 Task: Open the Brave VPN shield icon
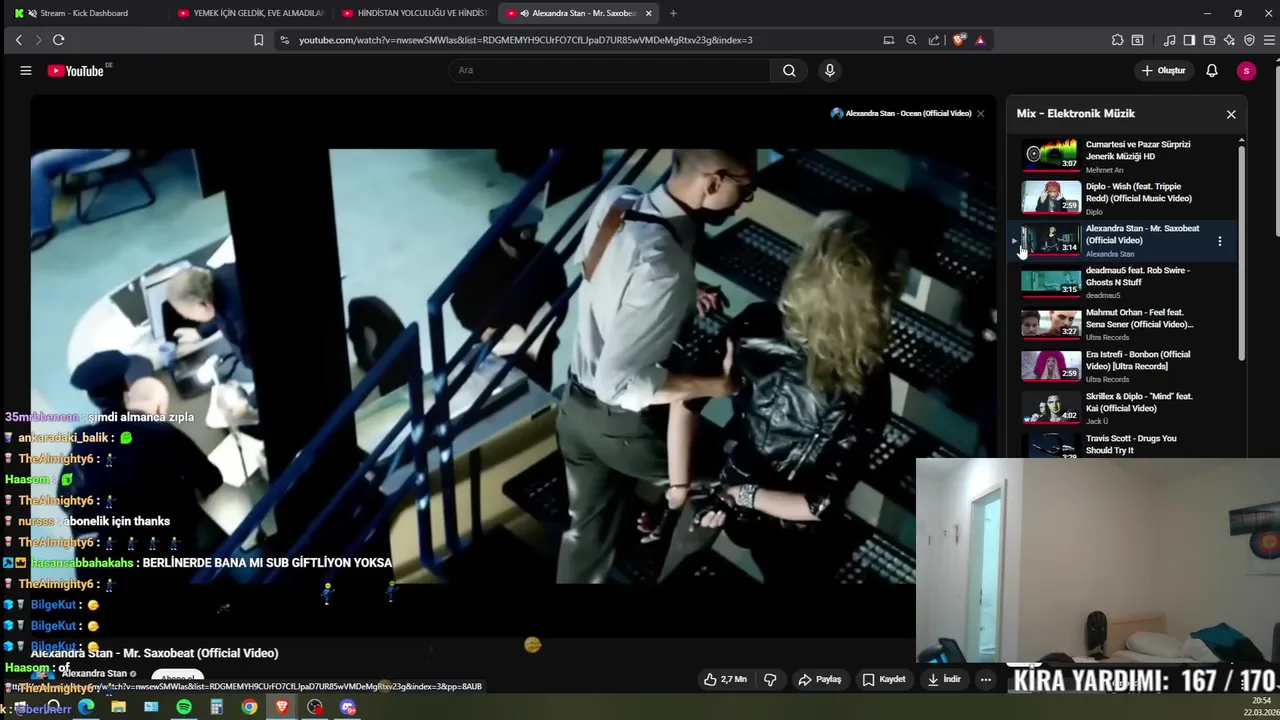(x=1249, y=40)
